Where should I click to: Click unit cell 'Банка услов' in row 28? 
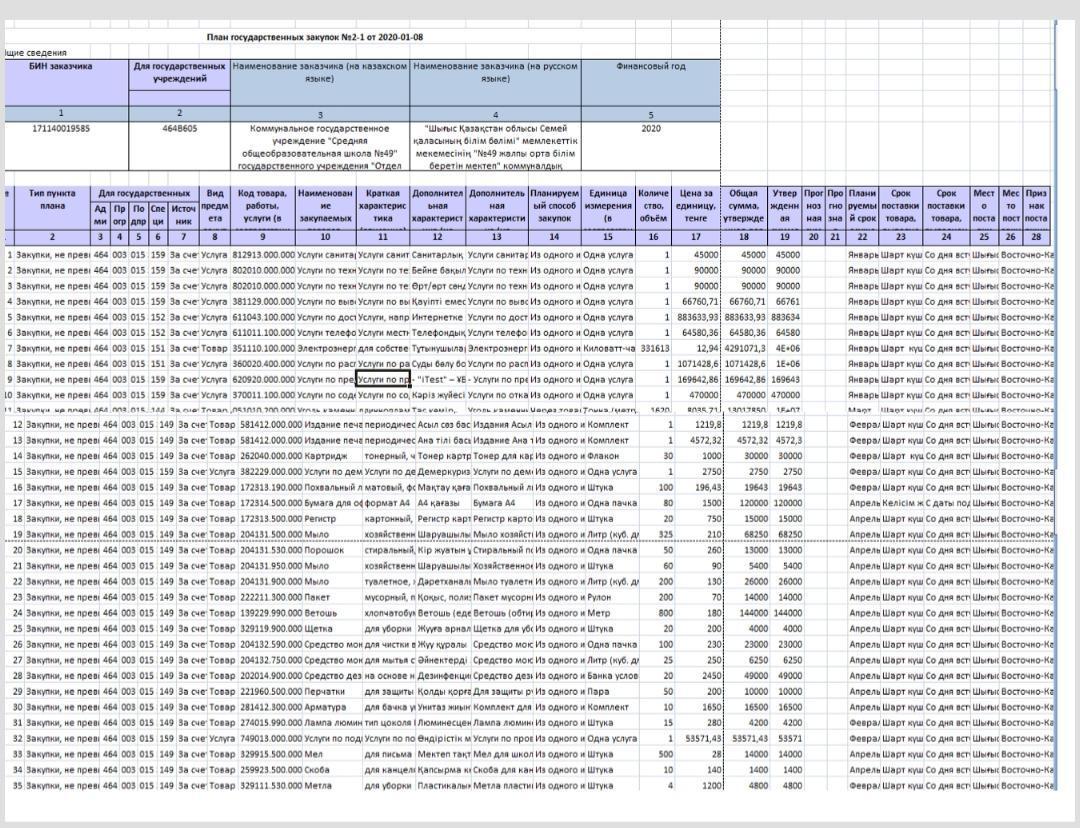point(612,676)
